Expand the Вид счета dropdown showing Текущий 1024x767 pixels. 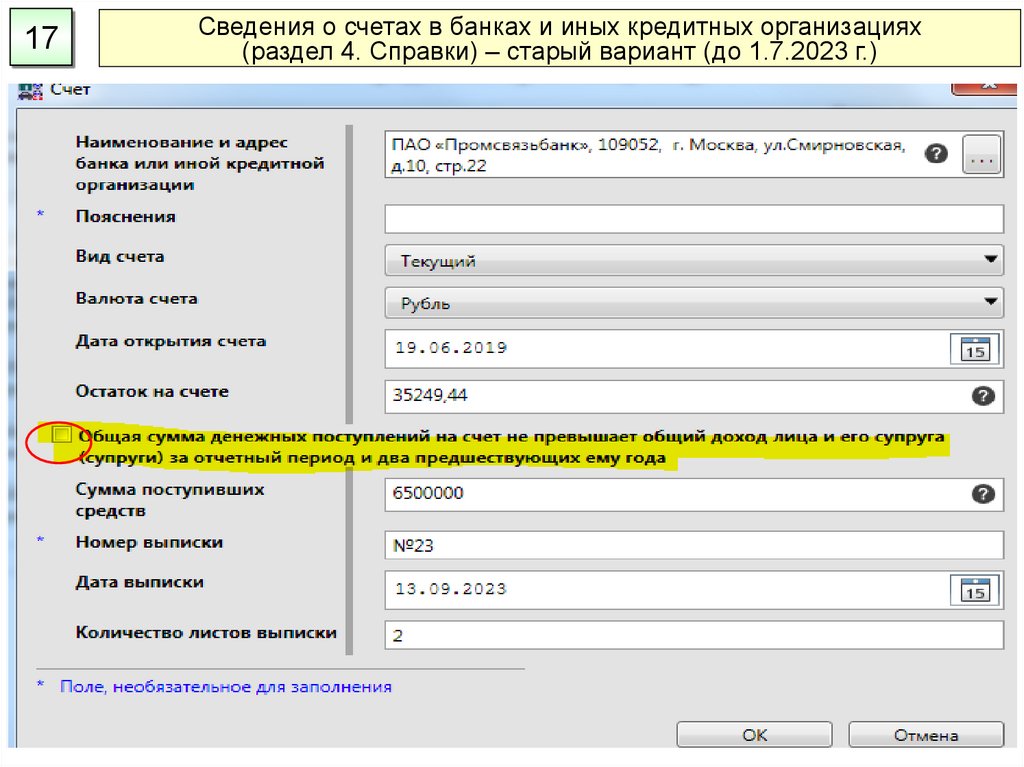coord(693,261)
